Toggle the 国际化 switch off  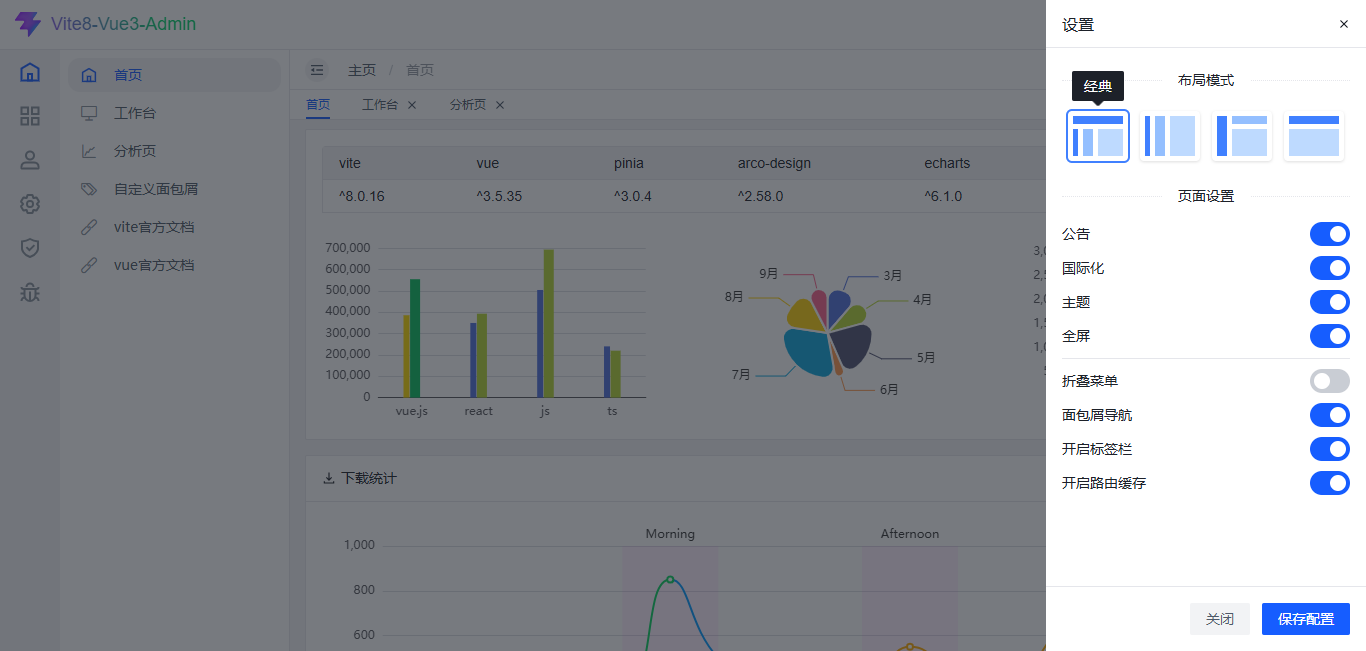coord(1330,268)
